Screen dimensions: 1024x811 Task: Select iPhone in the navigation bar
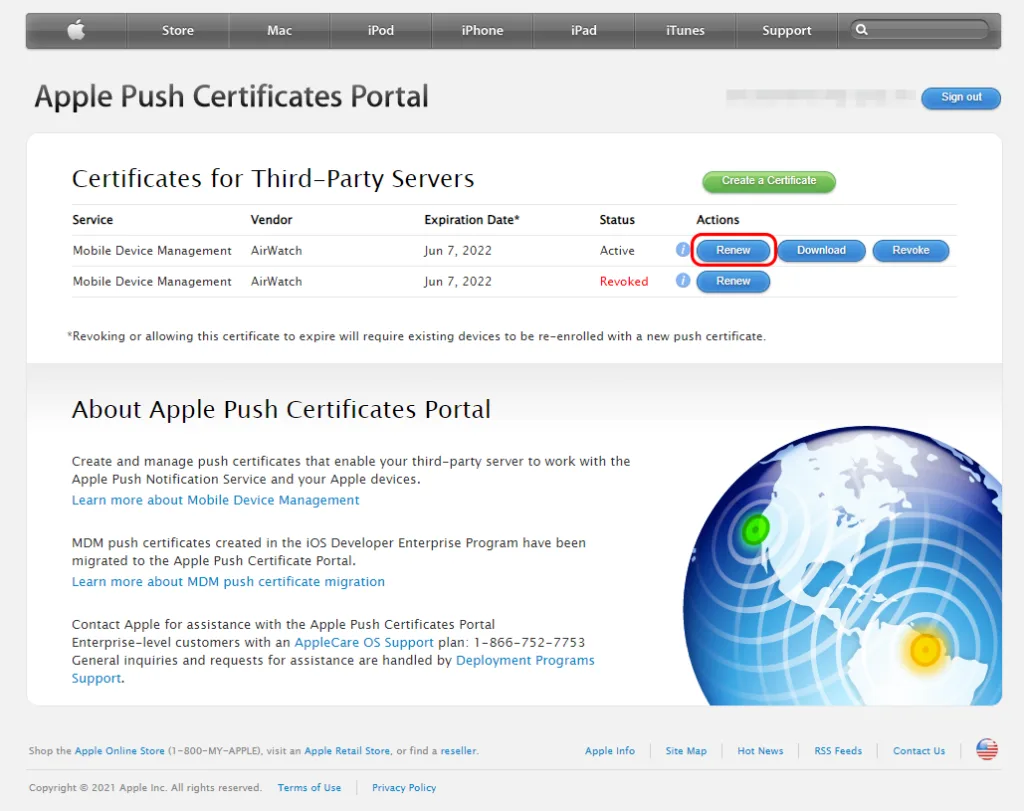pos(482,31)
